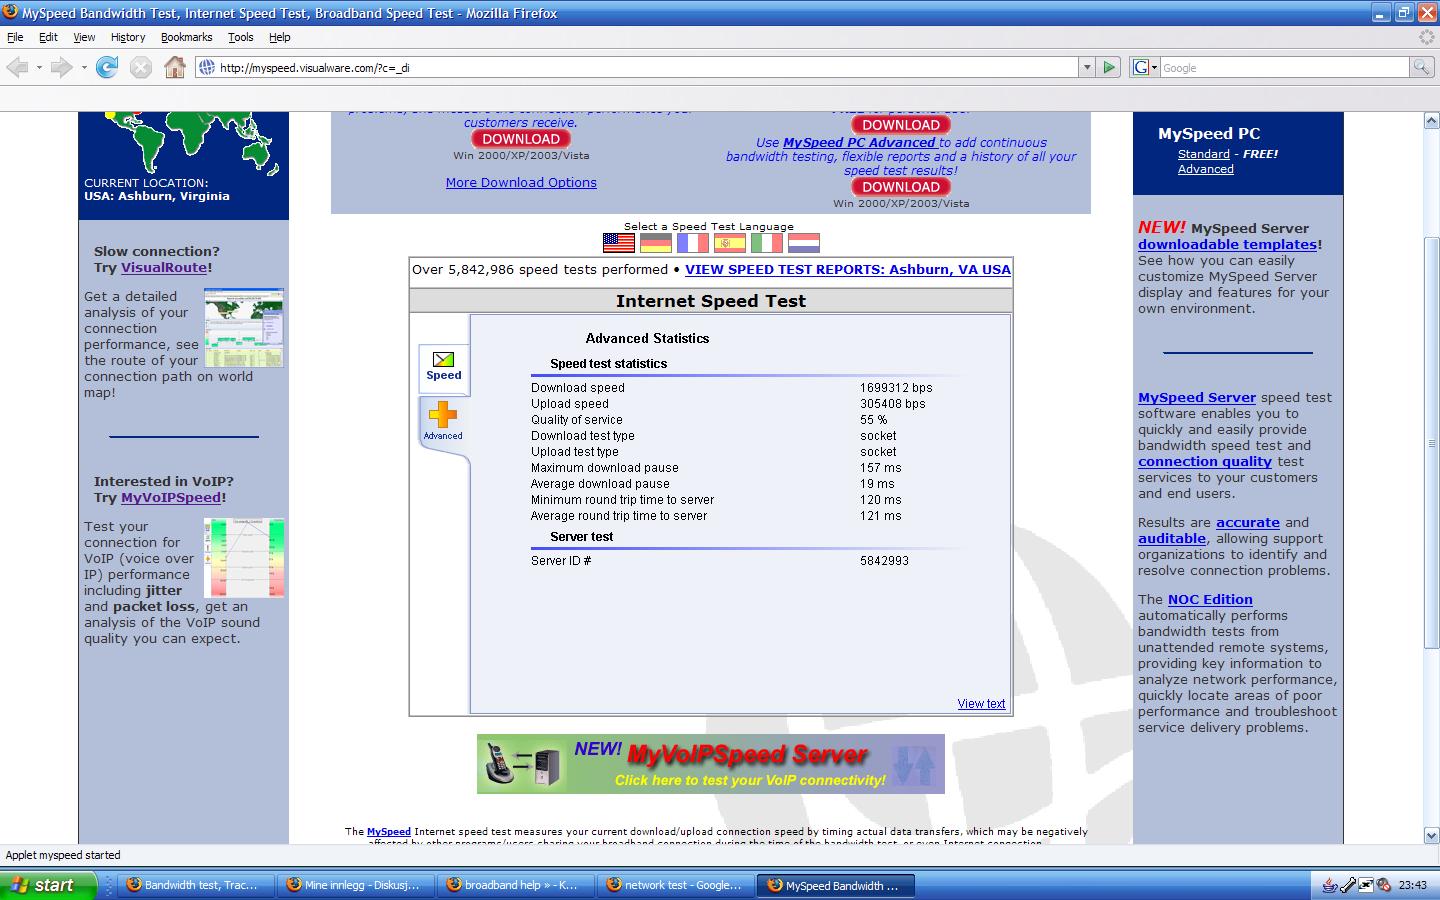Screen dimensions: 1440x900
Task: Select the Spanish flag language
Action: [730, 243]
